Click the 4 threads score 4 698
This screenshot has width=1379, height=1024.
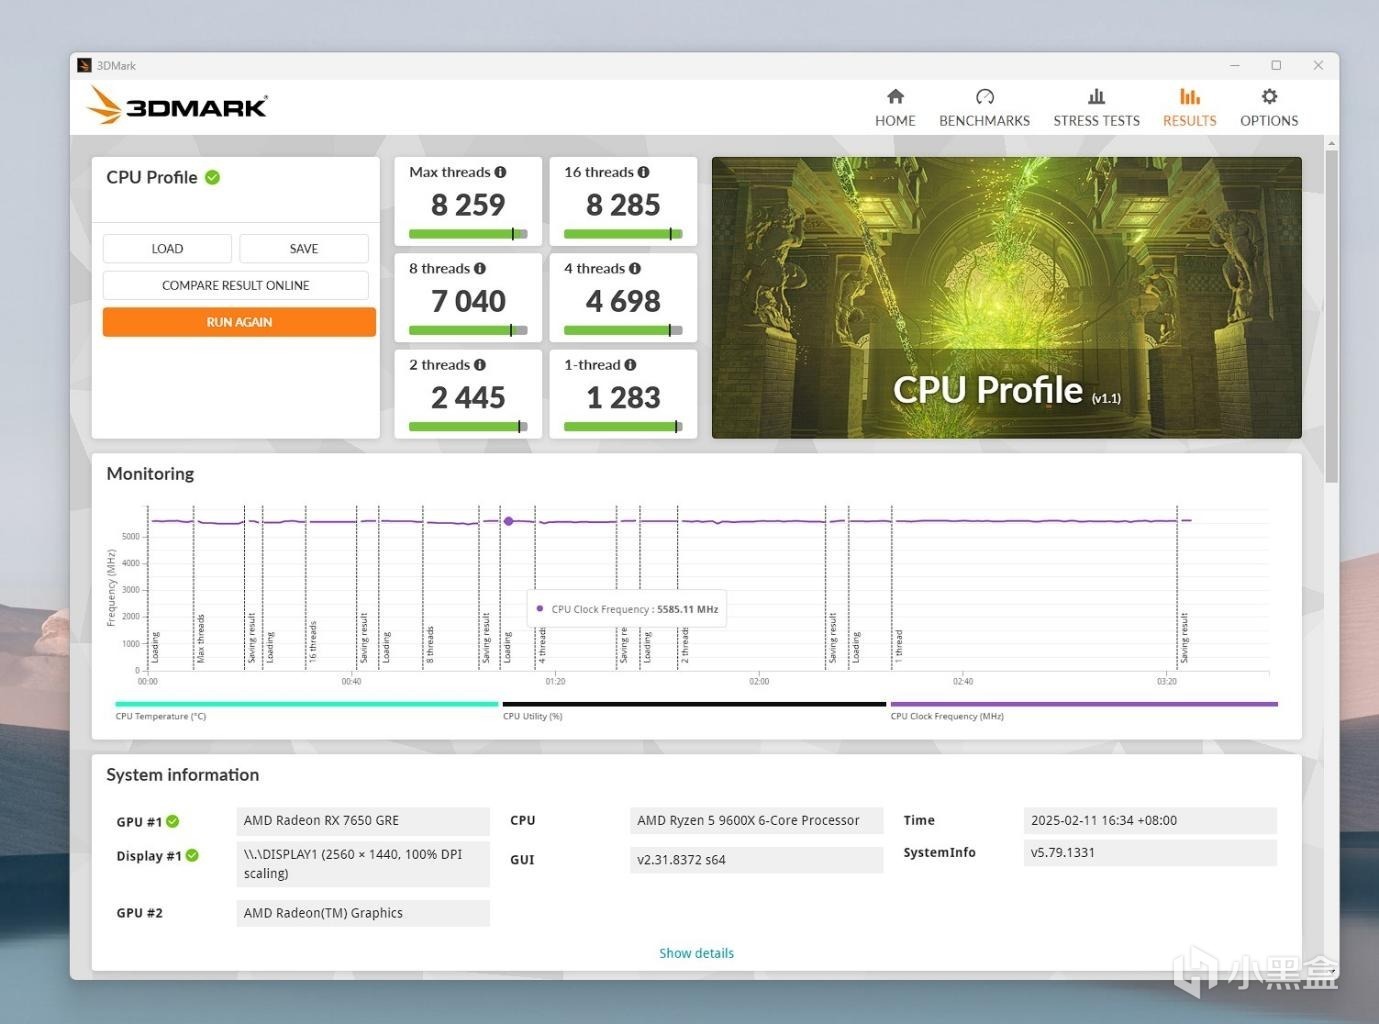click(623, 301)
